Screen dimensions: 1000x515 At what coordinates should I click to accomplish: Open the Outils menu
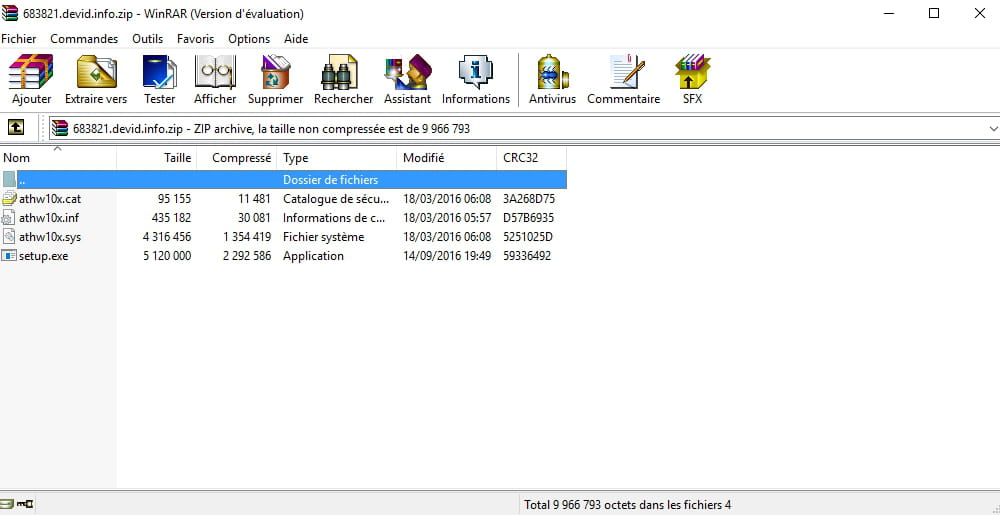tap(147, 39)
